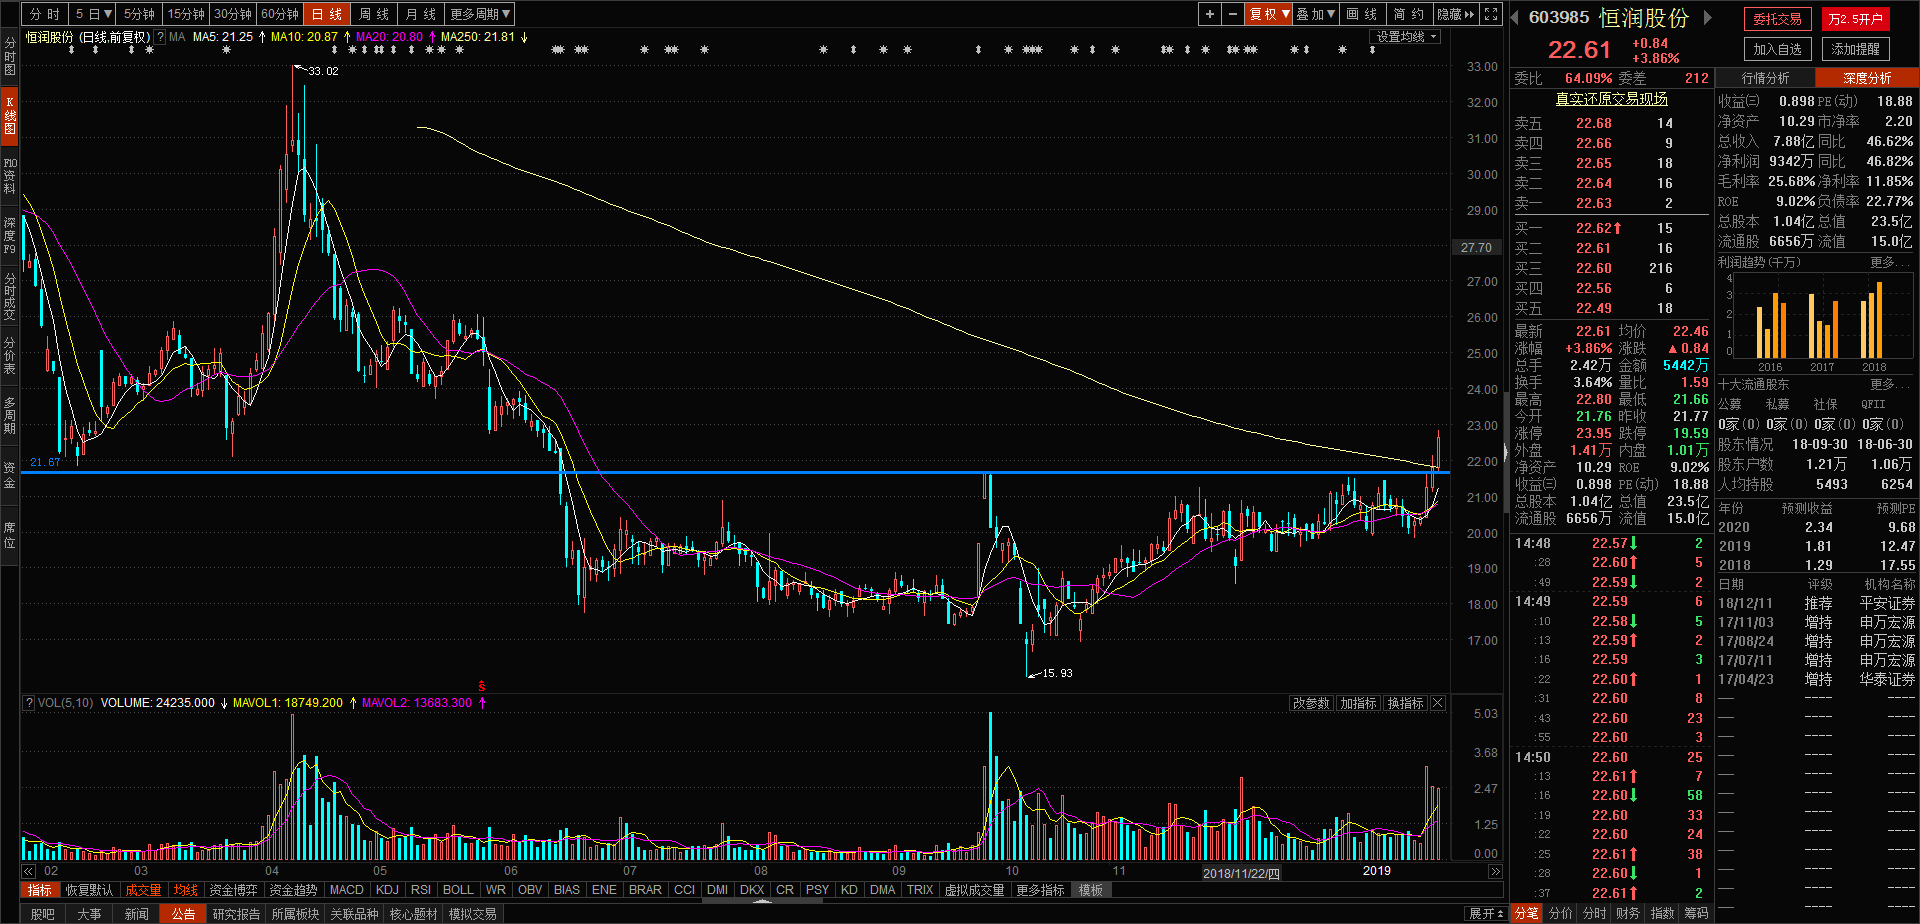Toggle RSI indicator
This screenshot has height=924, width=1920.
pos(421,890)
